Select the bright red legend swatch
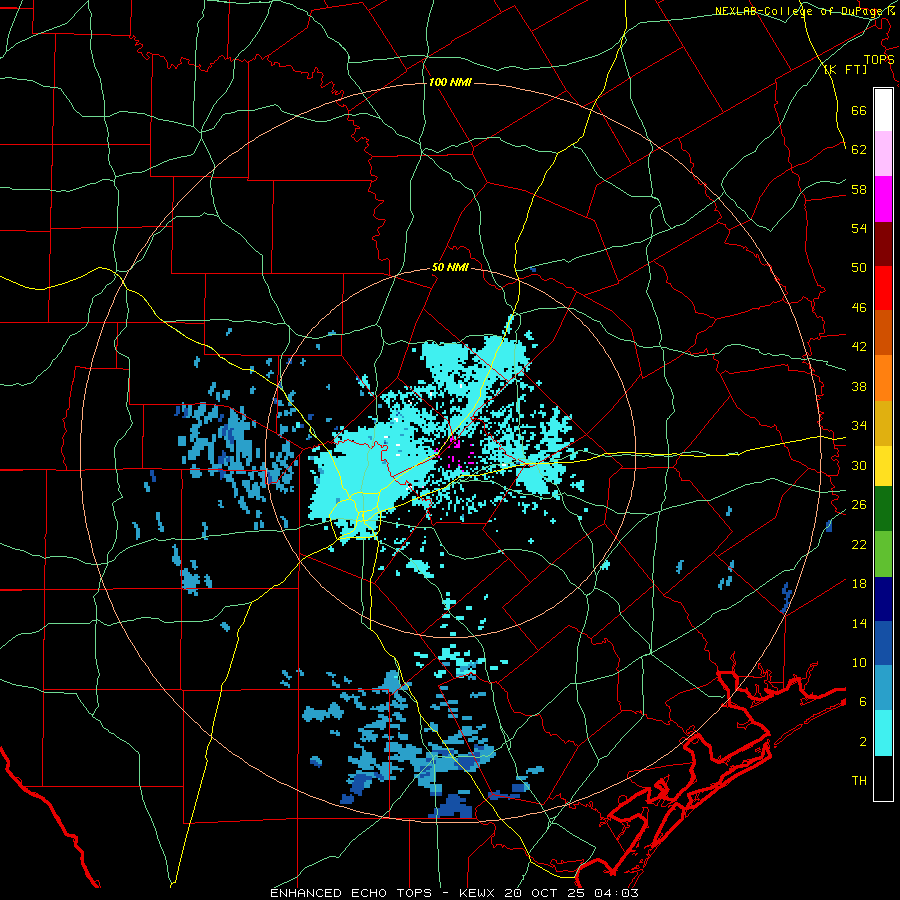 point(883,288)
